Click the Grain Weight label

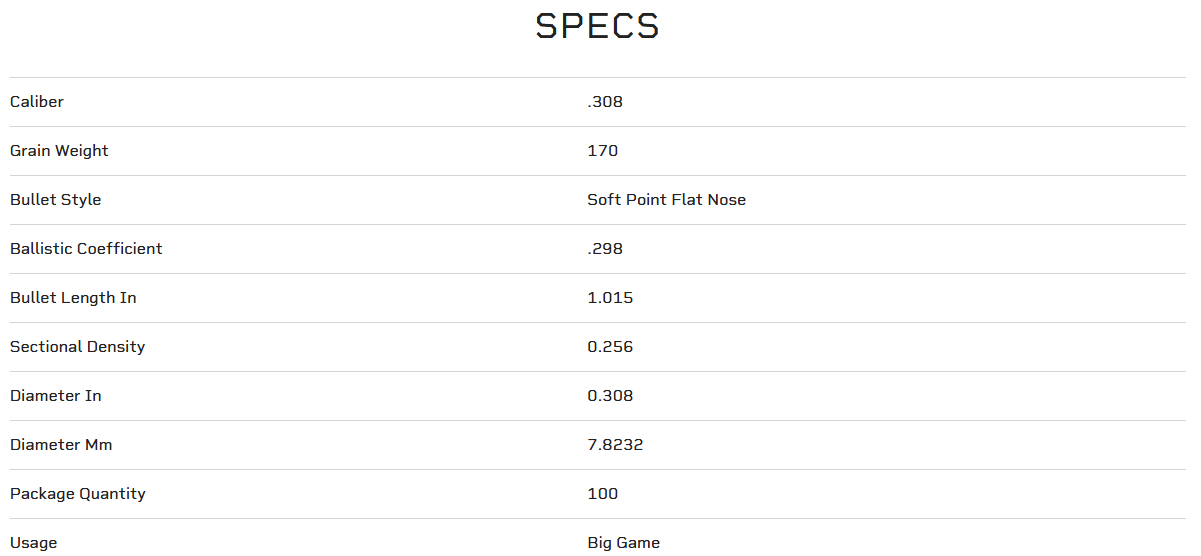click(59, 151)
